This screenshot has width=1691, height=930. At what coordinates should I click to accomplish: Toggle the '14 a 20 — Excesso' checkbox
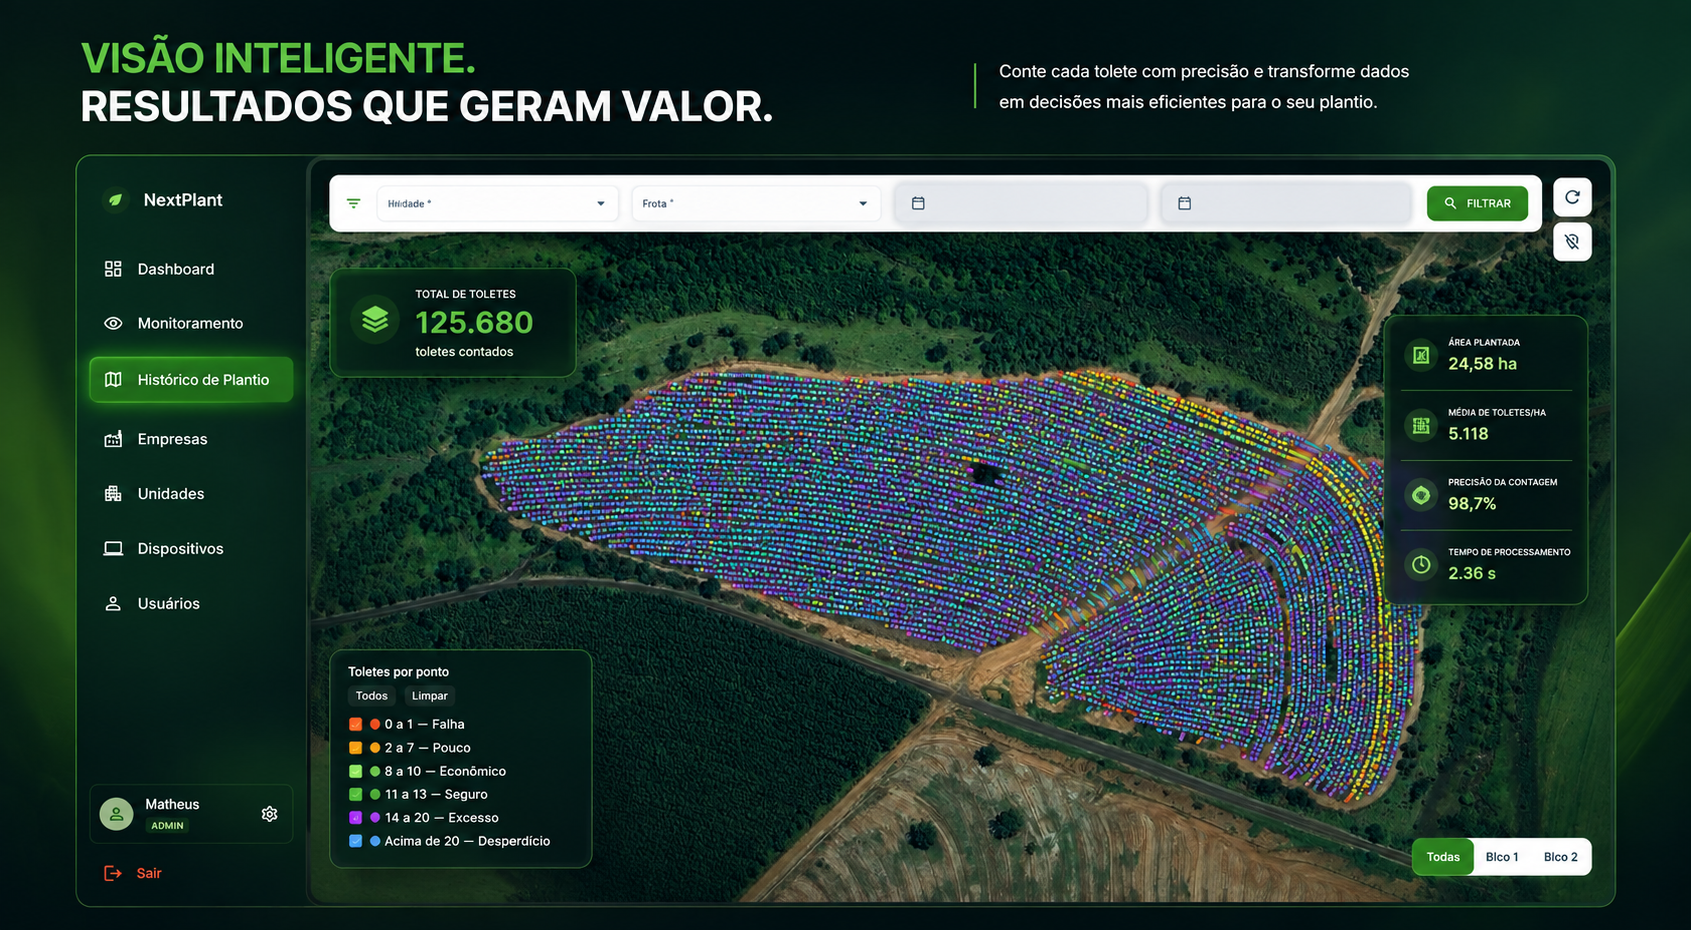(355, 818)
